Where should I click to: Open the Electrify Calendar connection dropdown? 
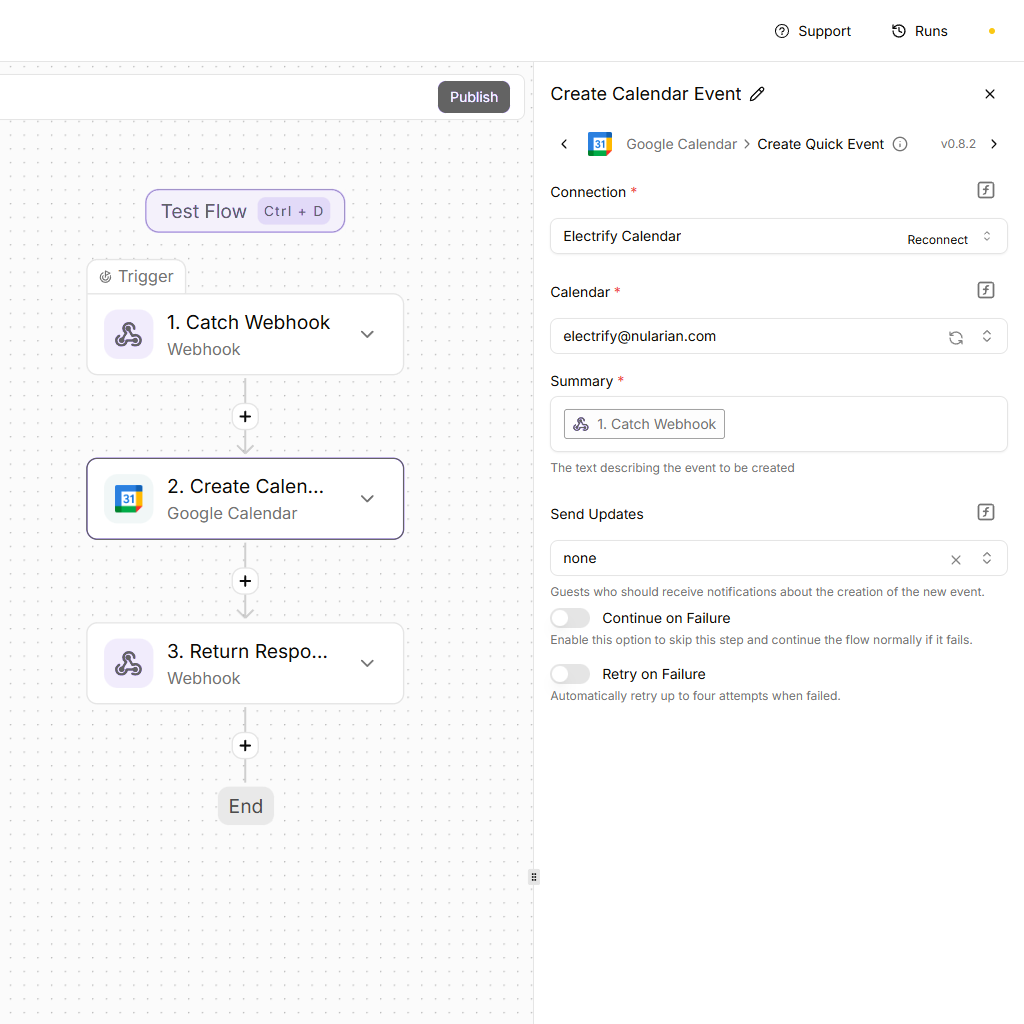tap(986, 236)
